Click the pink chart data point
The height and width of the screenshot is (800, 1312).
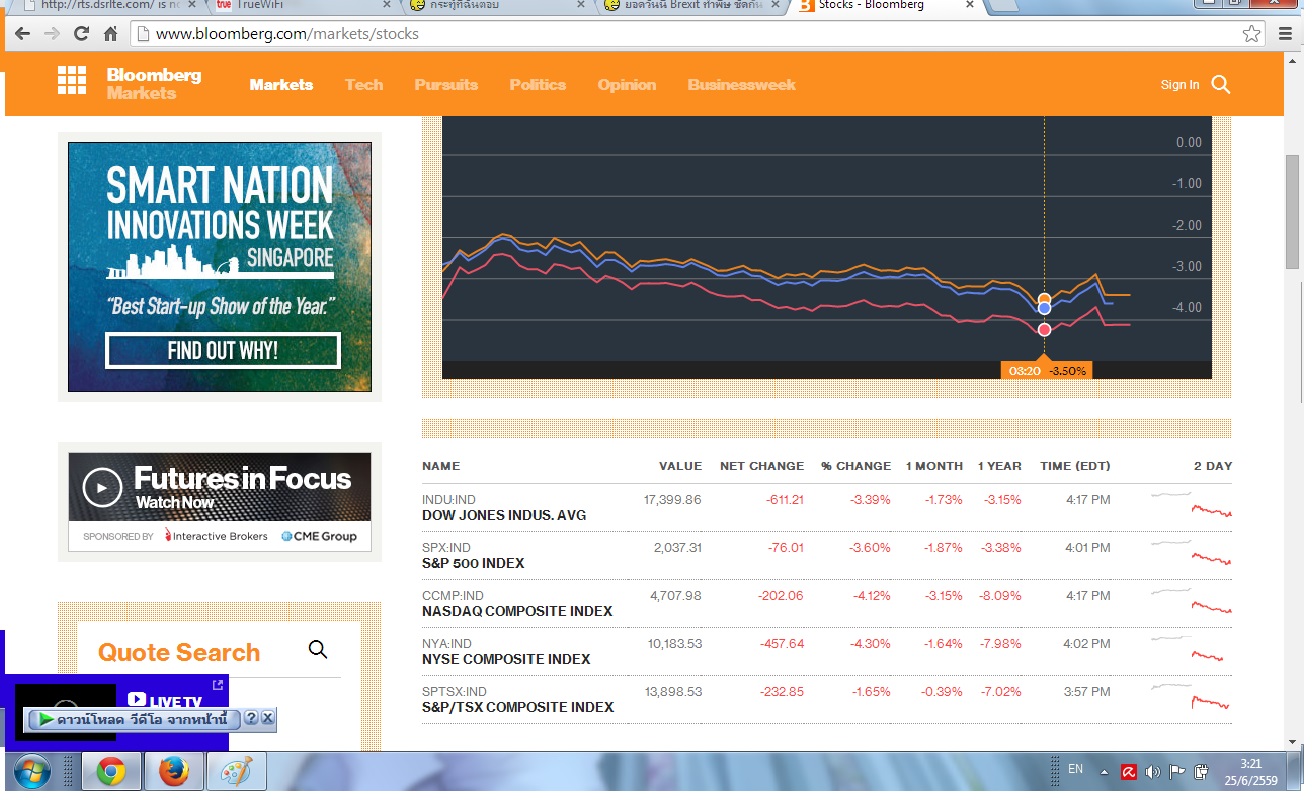[1044, 330]
